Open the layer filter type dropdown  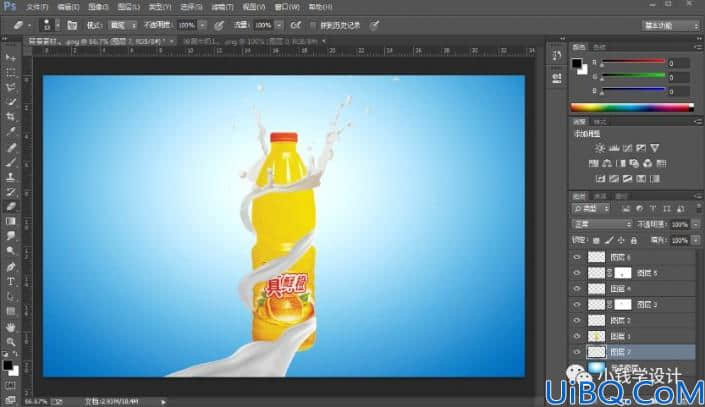pos(591,209)
